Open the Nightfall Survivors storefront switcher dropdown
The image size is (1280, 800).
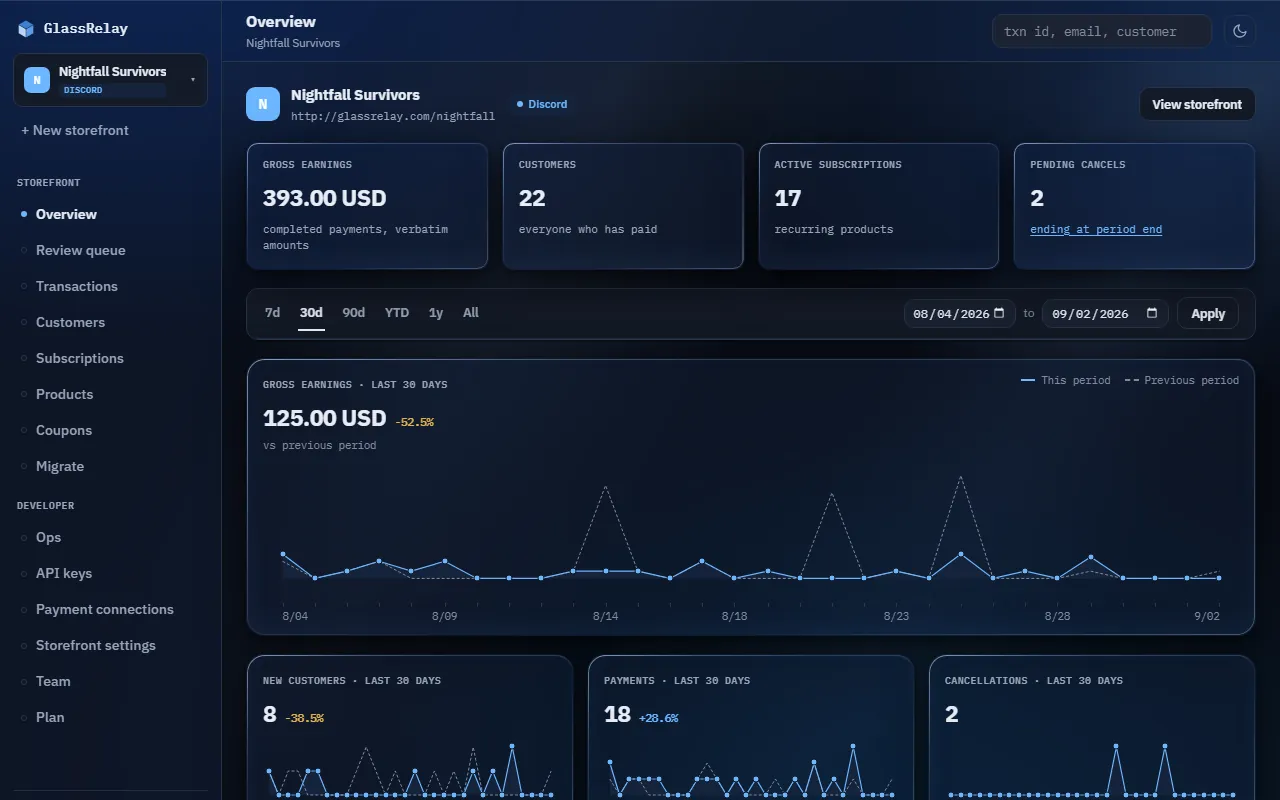[x=110, y=80]
